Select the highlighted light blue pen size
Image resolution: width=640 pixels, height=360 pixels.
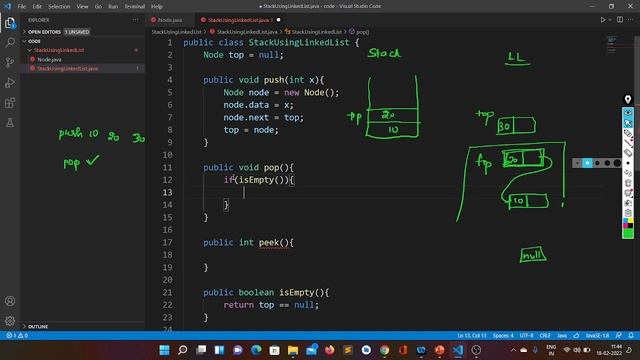point(587,163)
